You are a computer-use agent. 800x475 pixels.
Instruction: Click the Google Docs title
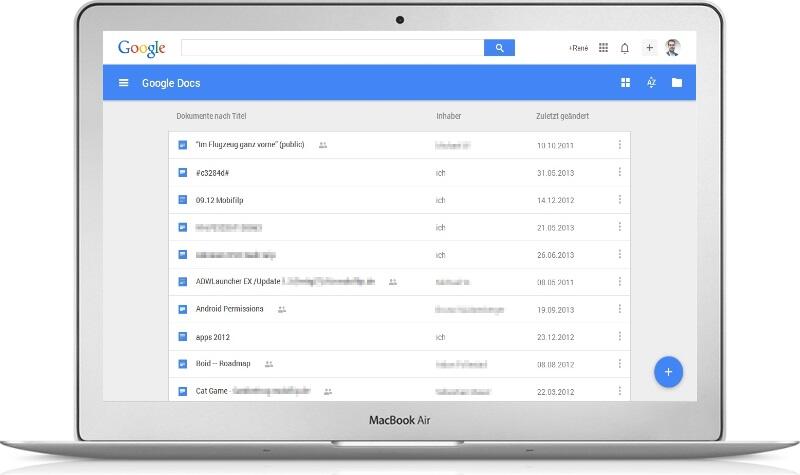click(171, 83)
